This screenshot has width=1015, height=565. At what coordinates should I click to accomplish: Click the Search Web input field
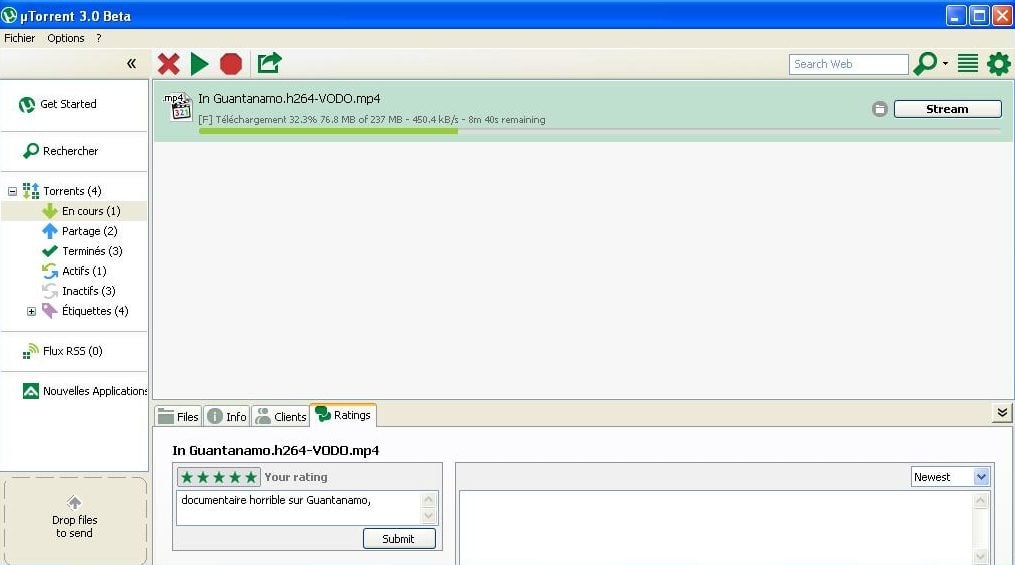[x=848, y=64]
